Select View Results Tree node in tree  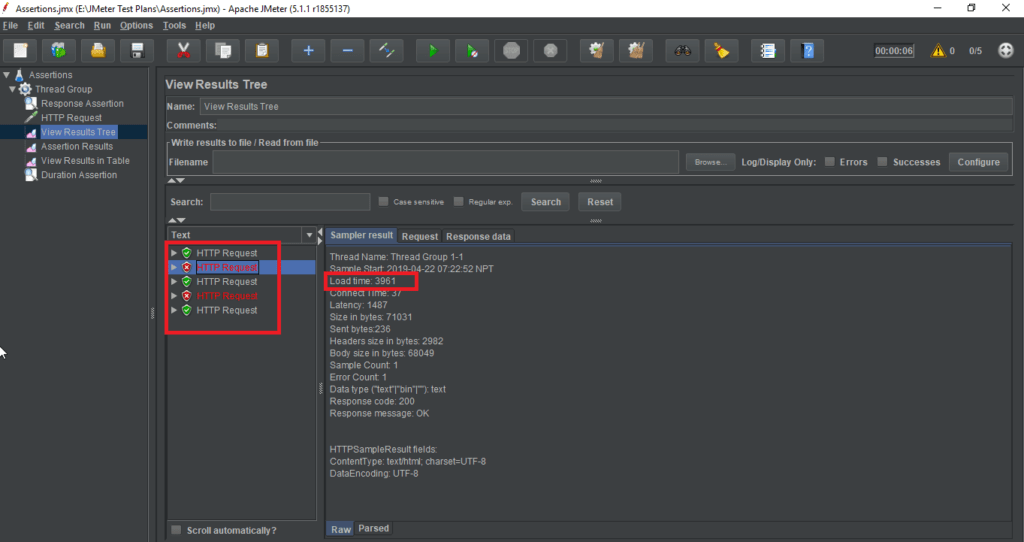pos(78,132)
